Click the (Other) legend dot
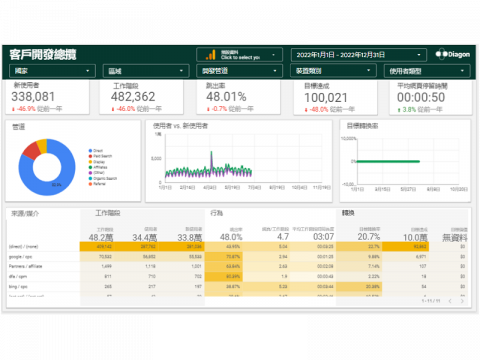 click(x=90, y=173)
